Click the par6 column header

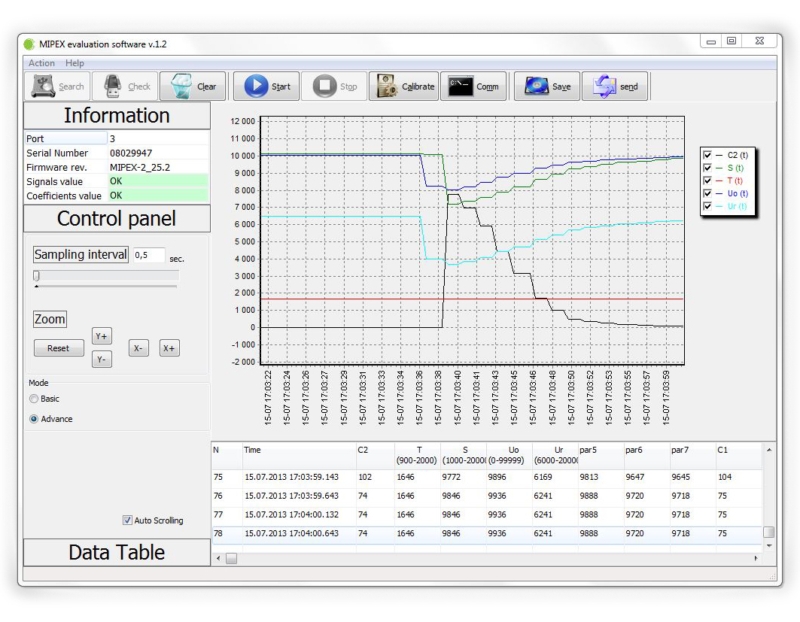647,455
